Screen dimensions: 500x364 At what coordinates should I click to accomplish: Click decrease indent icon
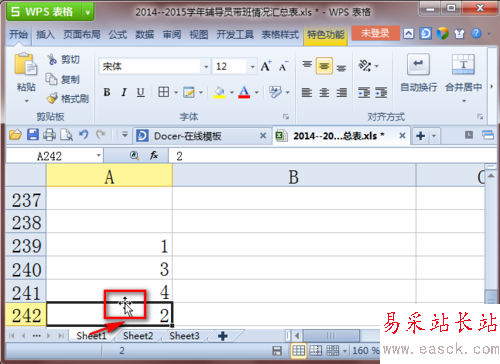pyautogui.click(x=364, y=92)
